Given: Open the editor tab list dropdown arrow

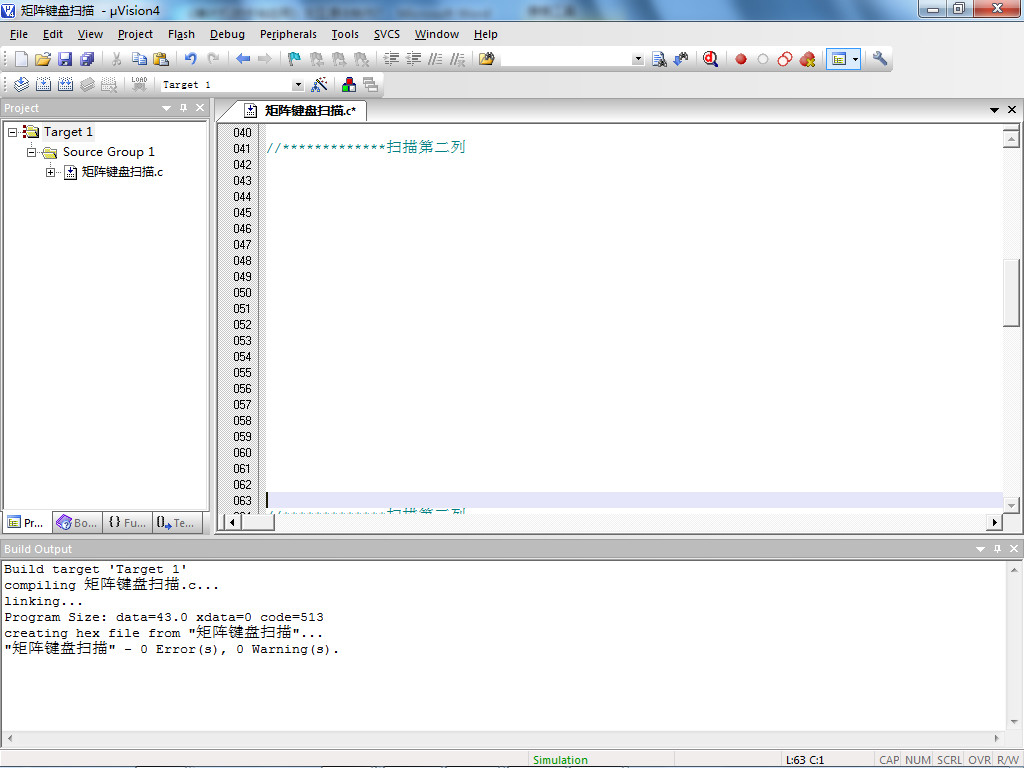Looking at the screenshot, I should point(995,110).
